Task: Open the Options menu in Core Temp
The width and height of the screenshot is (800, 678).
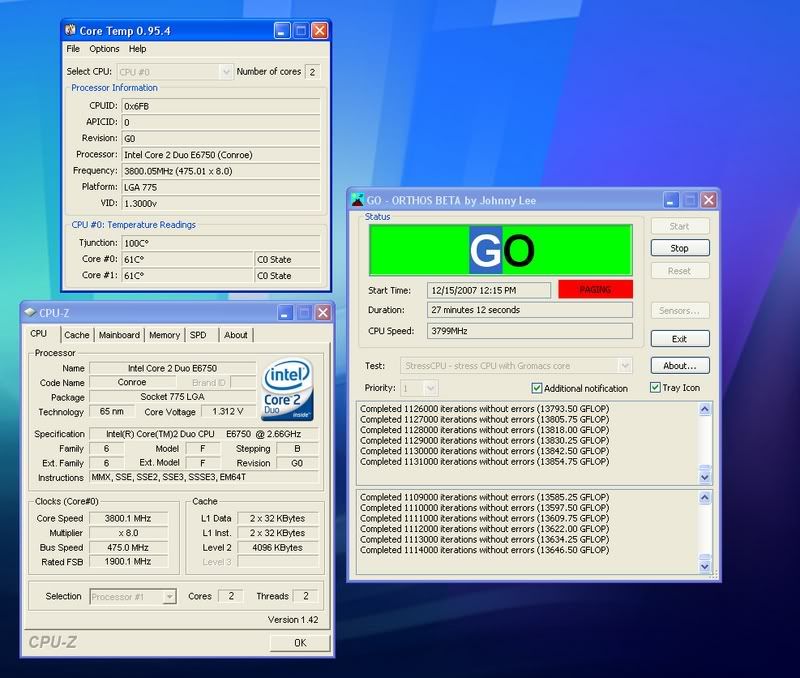Action: pyautogui.click(x=104, y=49)
